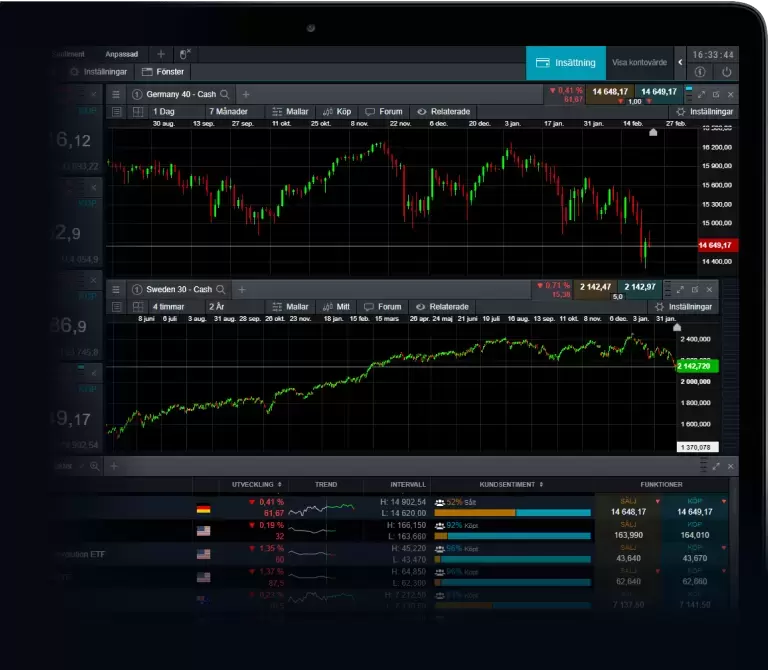Open Mallar in Sweden 30 chart toolbar
The image size is (768, 670).
[290, 307]
